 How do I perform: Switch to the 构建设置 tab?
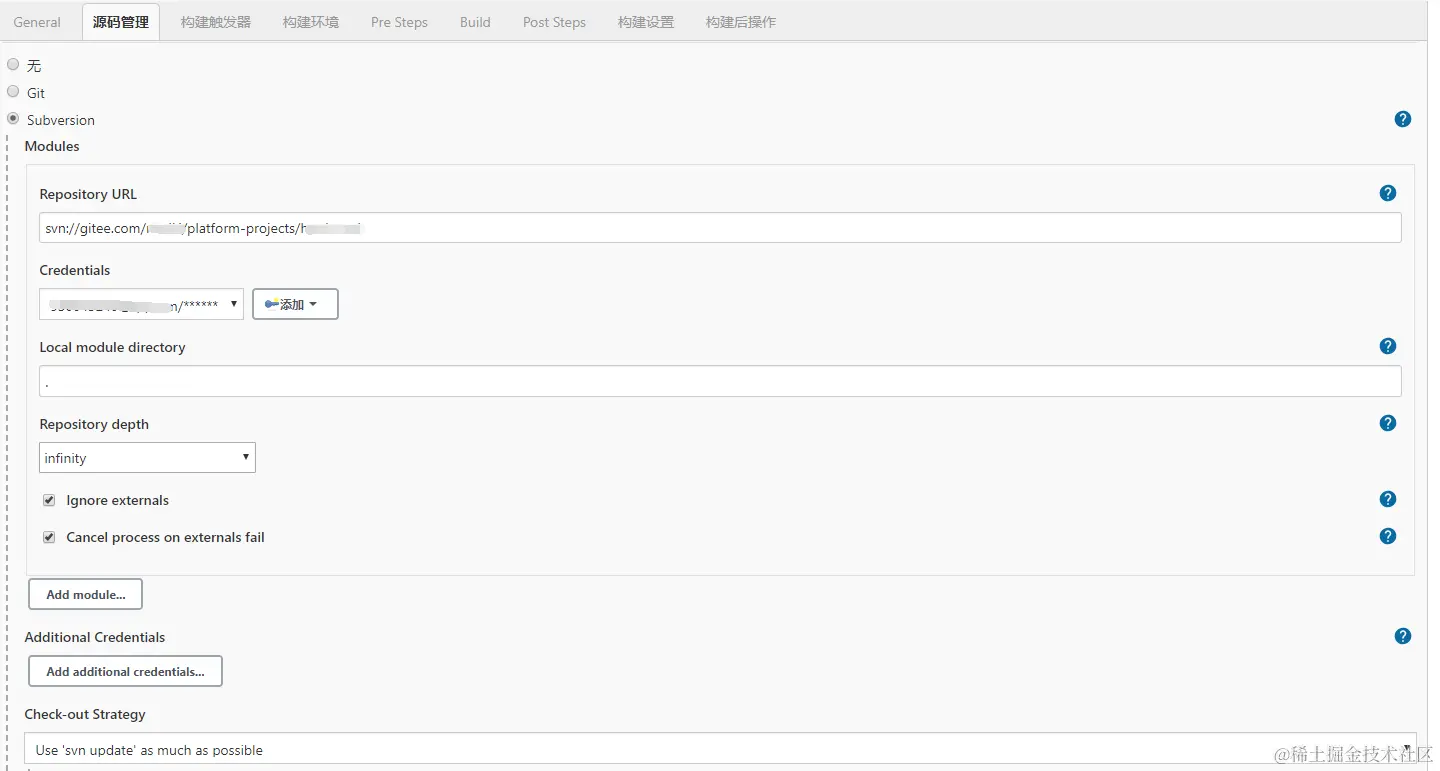646,21
